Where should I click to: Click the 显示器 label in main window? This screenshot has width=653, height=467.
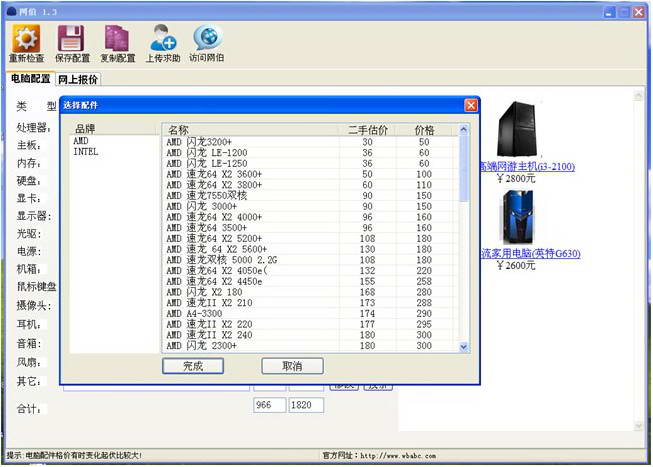coord(34,216)
